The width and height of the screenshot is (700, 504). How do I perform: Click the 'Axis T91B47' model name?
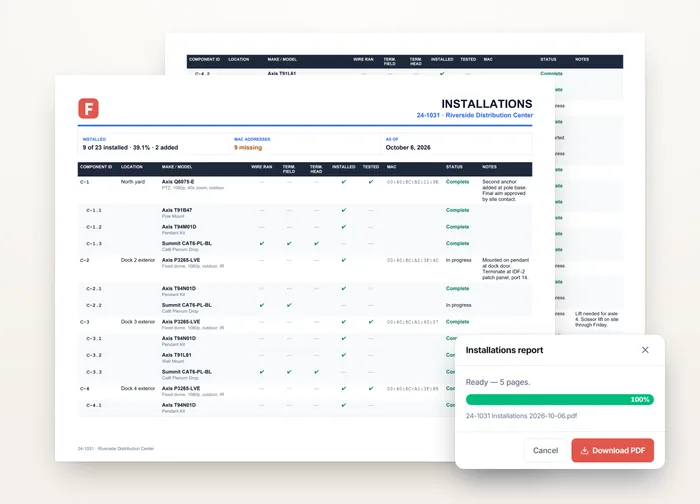tap(177, 210)
